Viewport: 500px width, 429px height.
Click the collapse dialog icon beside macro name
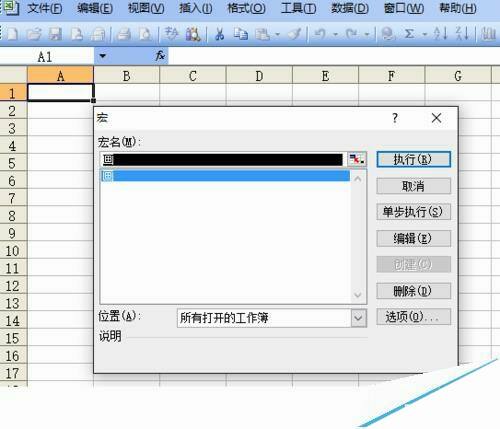click(357, 160)
